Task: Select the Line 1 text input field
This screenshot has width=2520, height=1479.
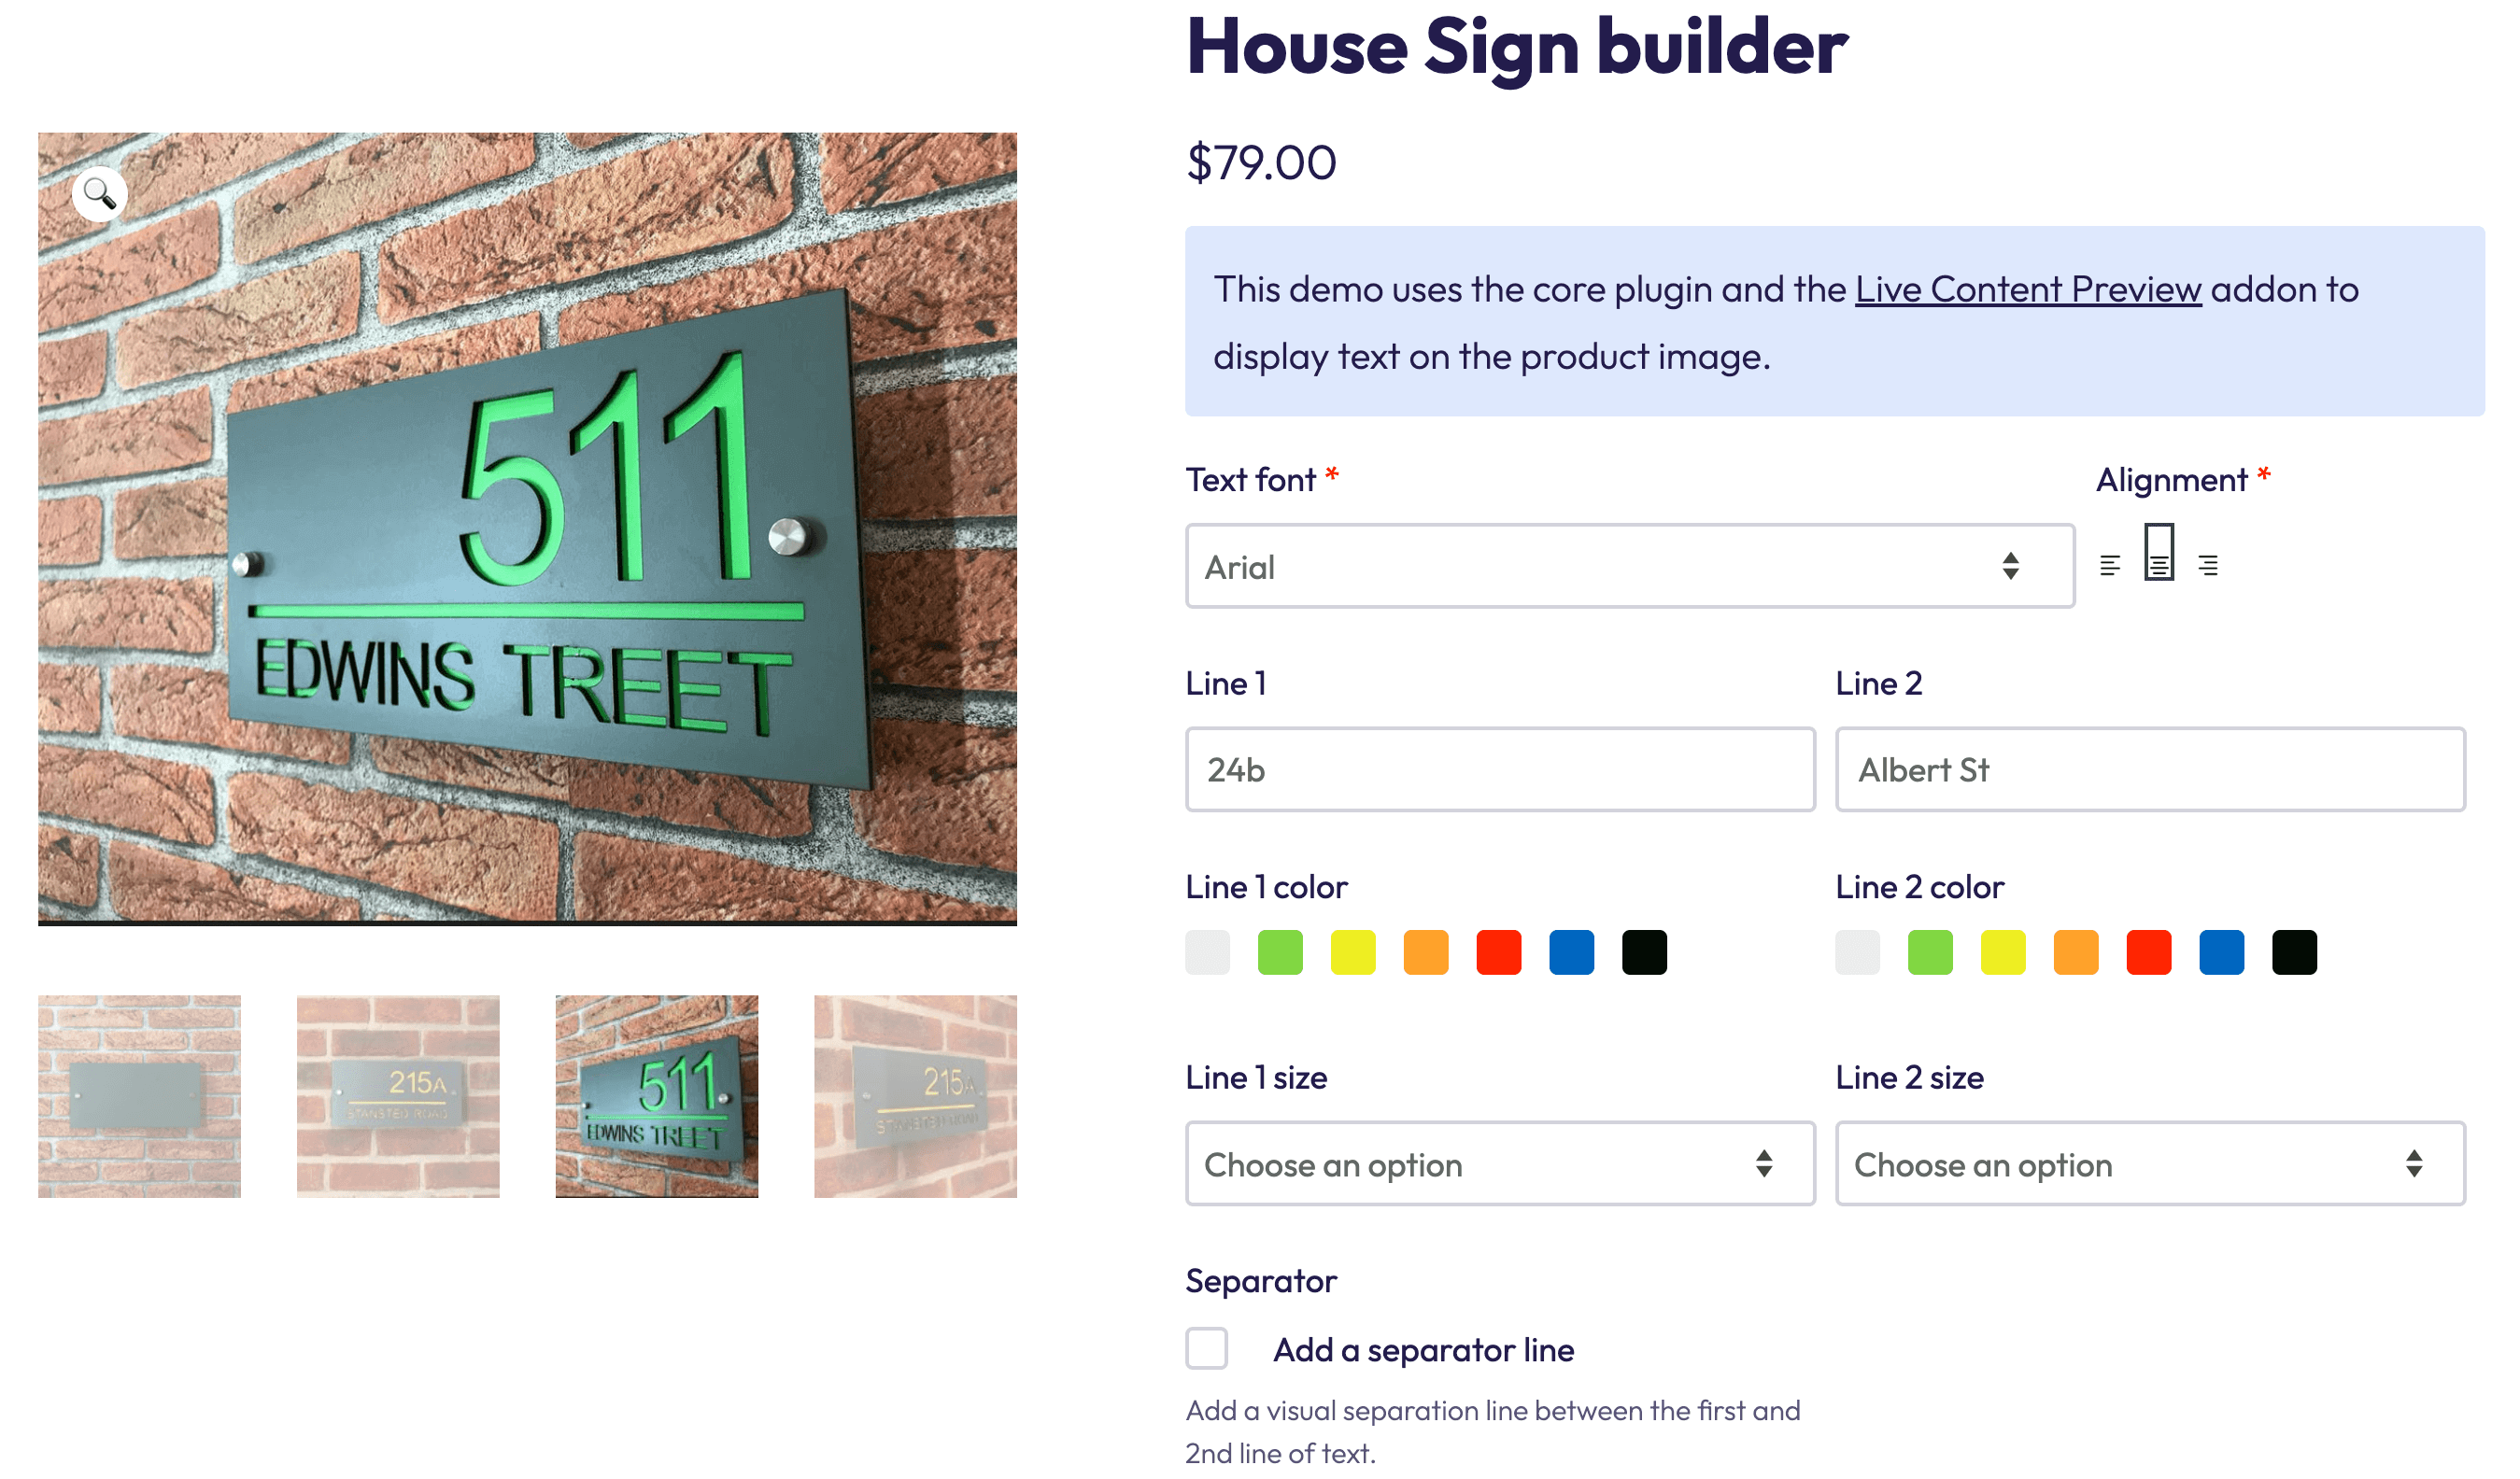Action: pyautogui.click(x=1500, y=769)
